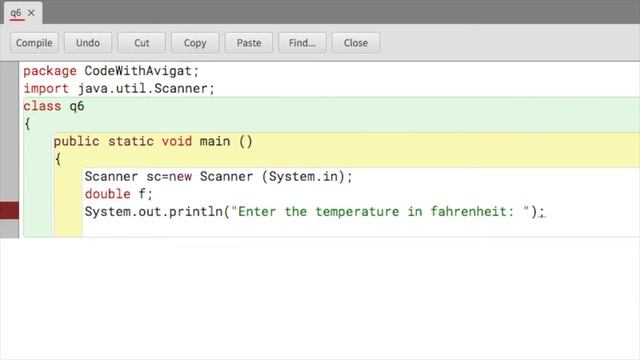This screenshot has width=640, height=360.
Task: Click the empty line below the println statement
Action: coord(361,229)
